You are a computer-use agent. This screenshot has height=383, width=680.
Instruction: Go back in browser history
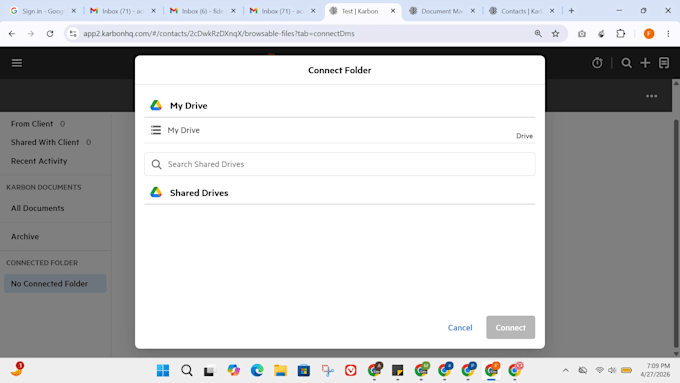pos(12,33)
